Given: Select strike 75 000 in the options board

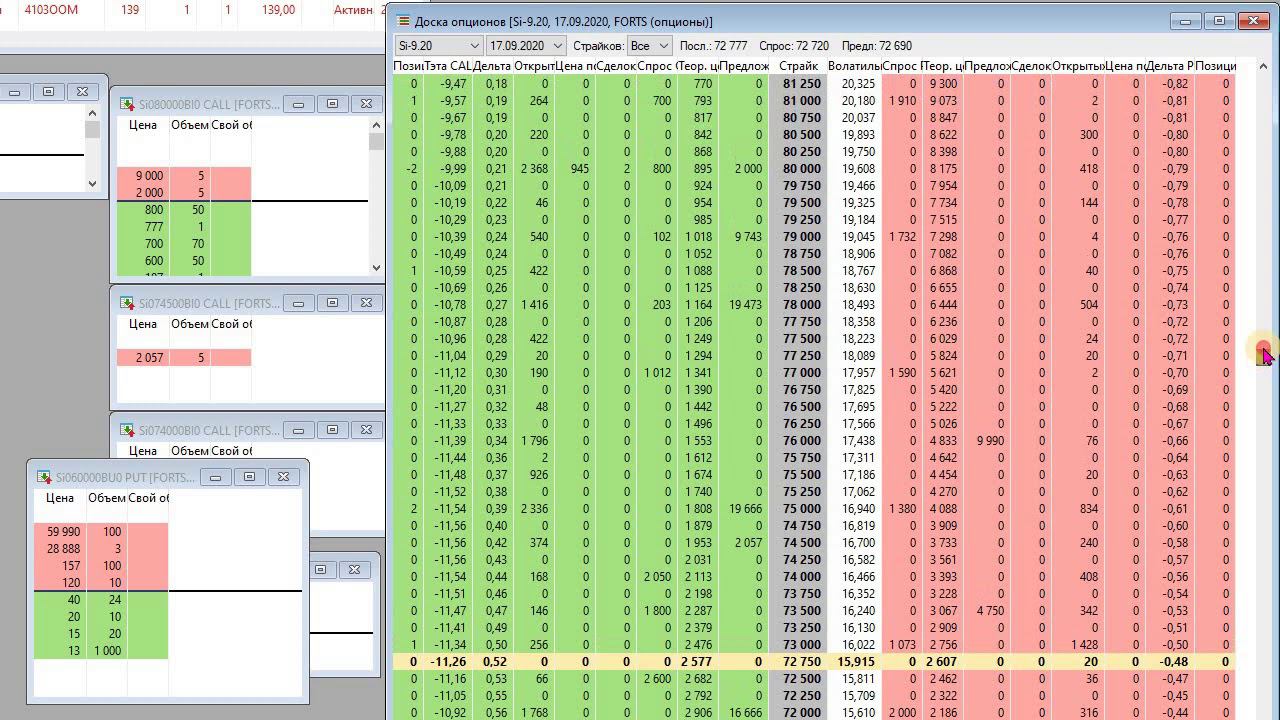Looking at the screenshot, I should pyautogui.click(x=801, y=509).
